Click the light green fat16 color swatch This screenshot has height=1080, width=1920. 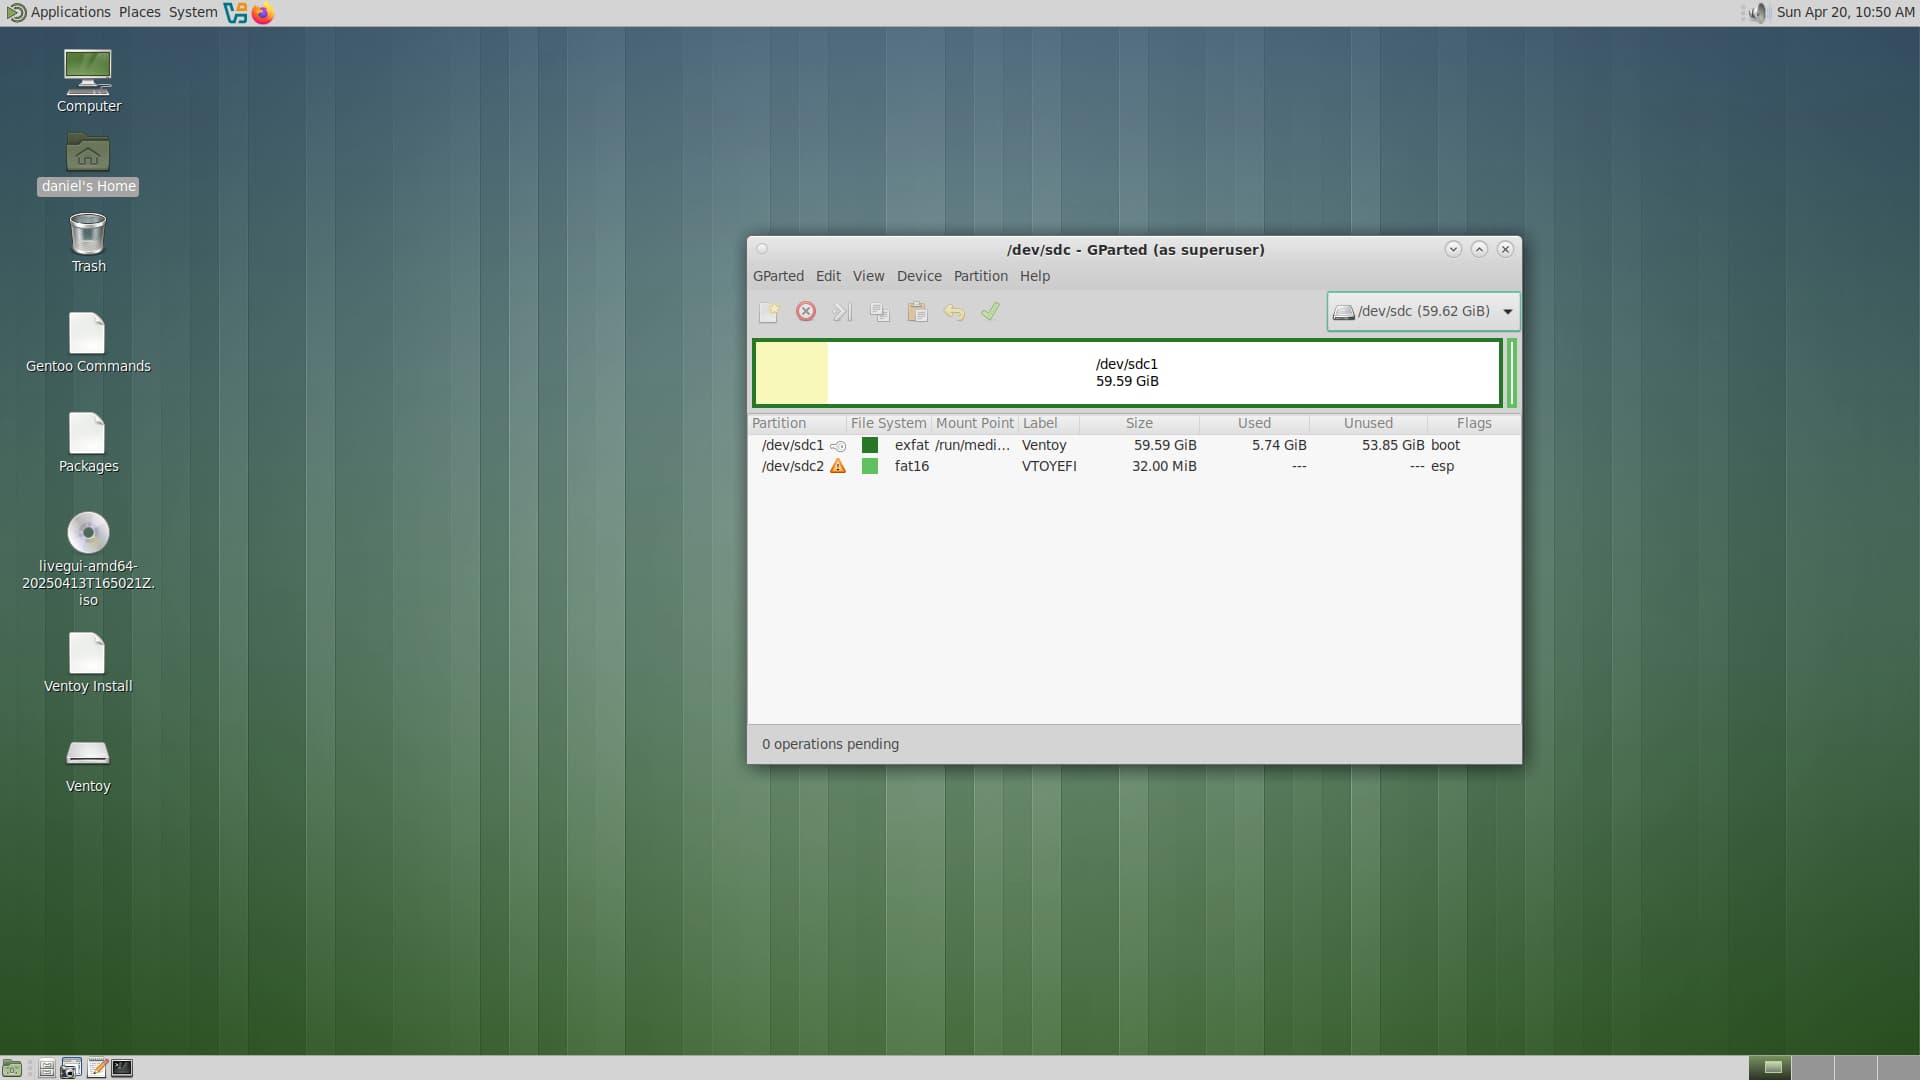point(870,467)
